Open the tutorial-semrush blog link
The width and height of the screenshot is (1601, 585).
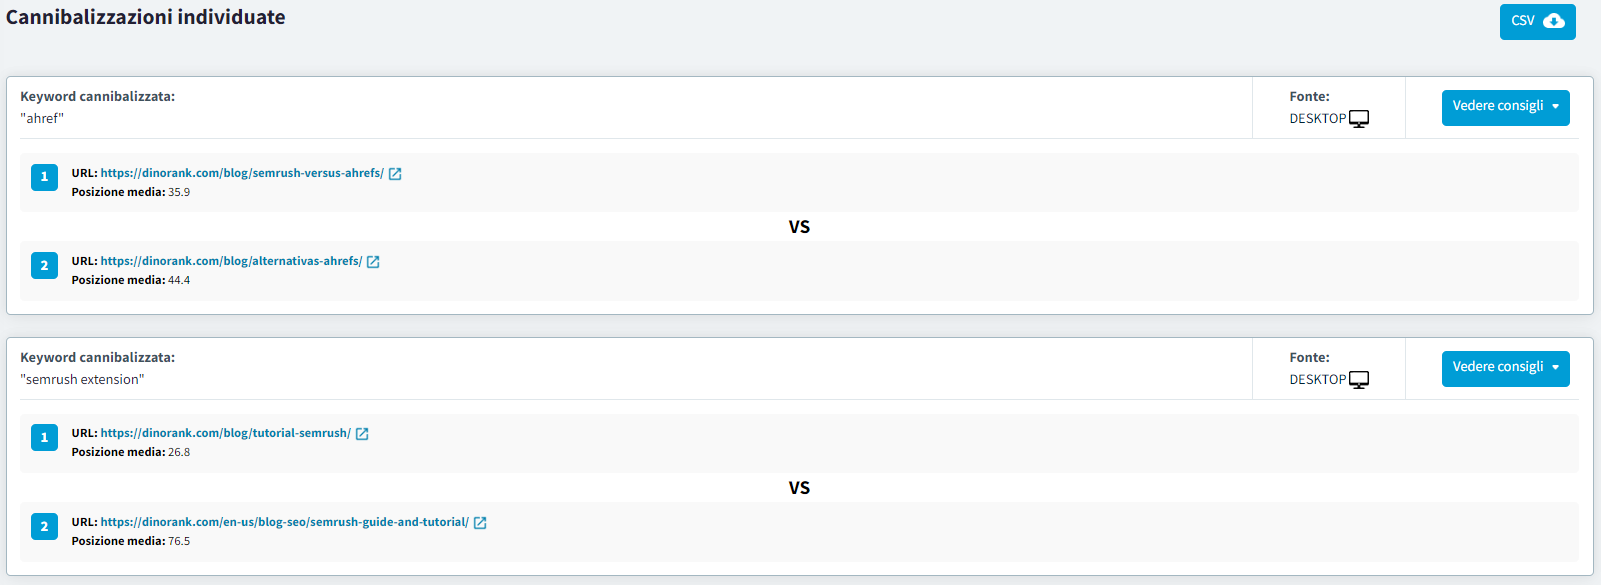click(225, 433)
